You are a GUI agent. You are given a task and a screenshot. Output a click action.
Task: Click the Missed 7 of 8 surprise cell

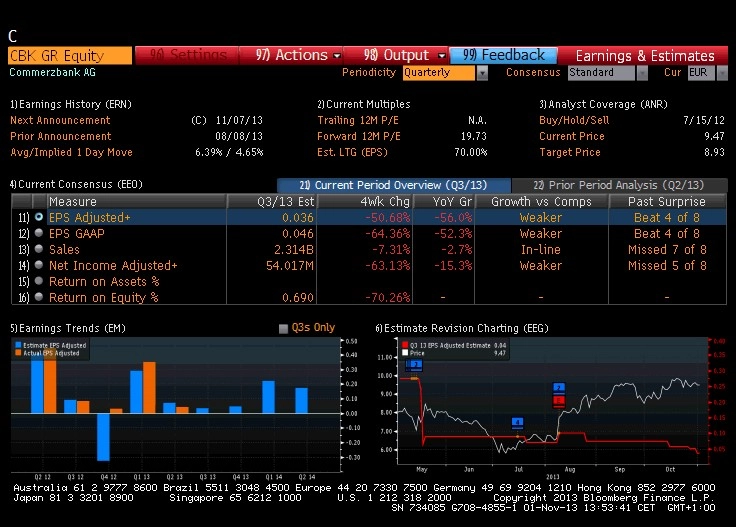point(667,249)
